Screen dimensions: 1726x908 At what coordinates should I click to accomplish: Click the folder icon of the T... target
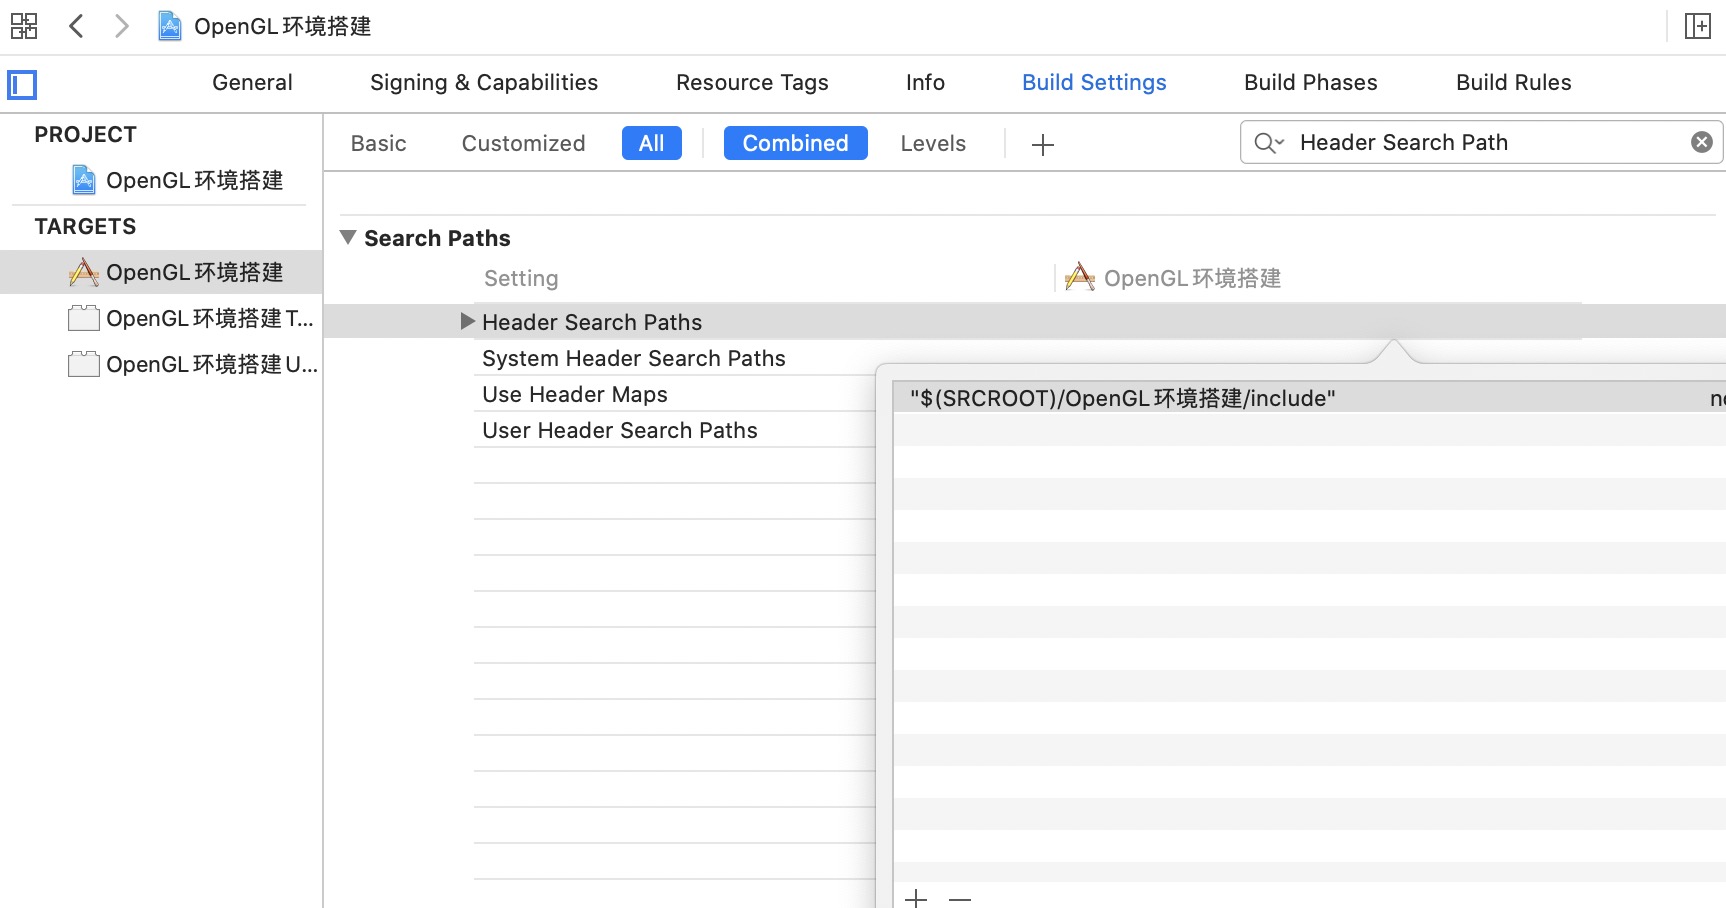point(83,318)
